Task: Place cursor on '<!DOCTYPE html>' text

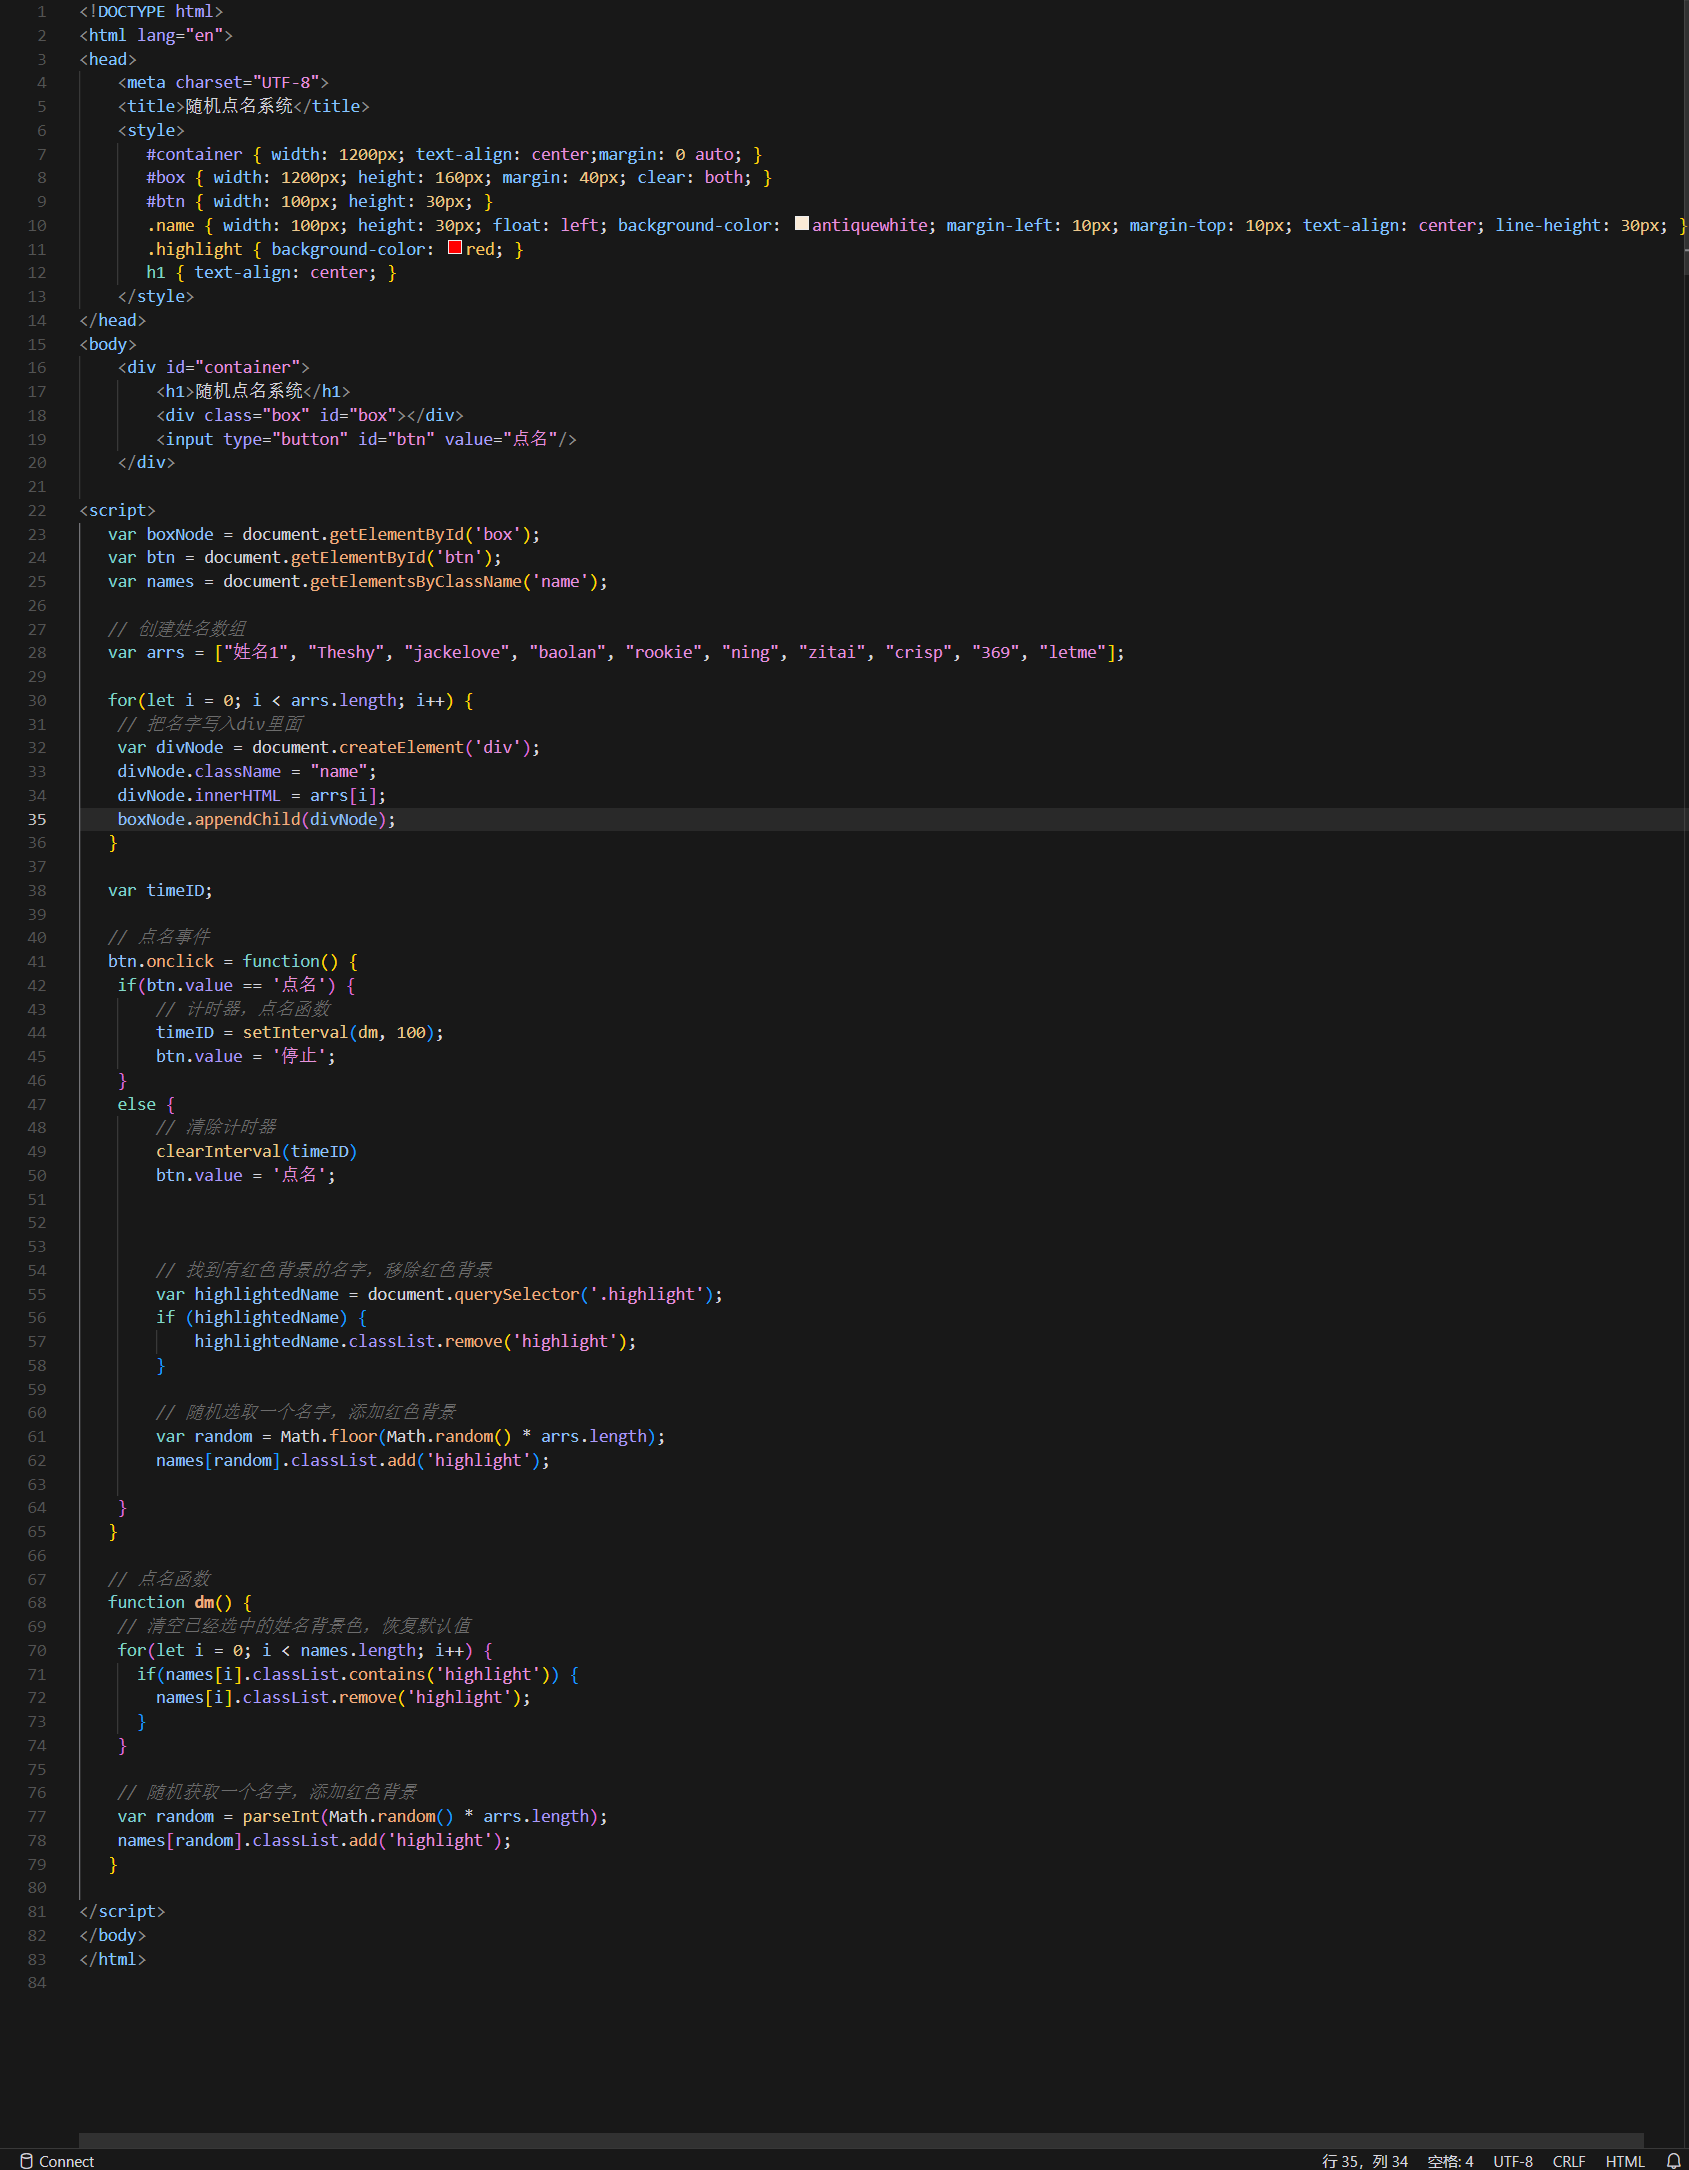Action: (151, 11)
